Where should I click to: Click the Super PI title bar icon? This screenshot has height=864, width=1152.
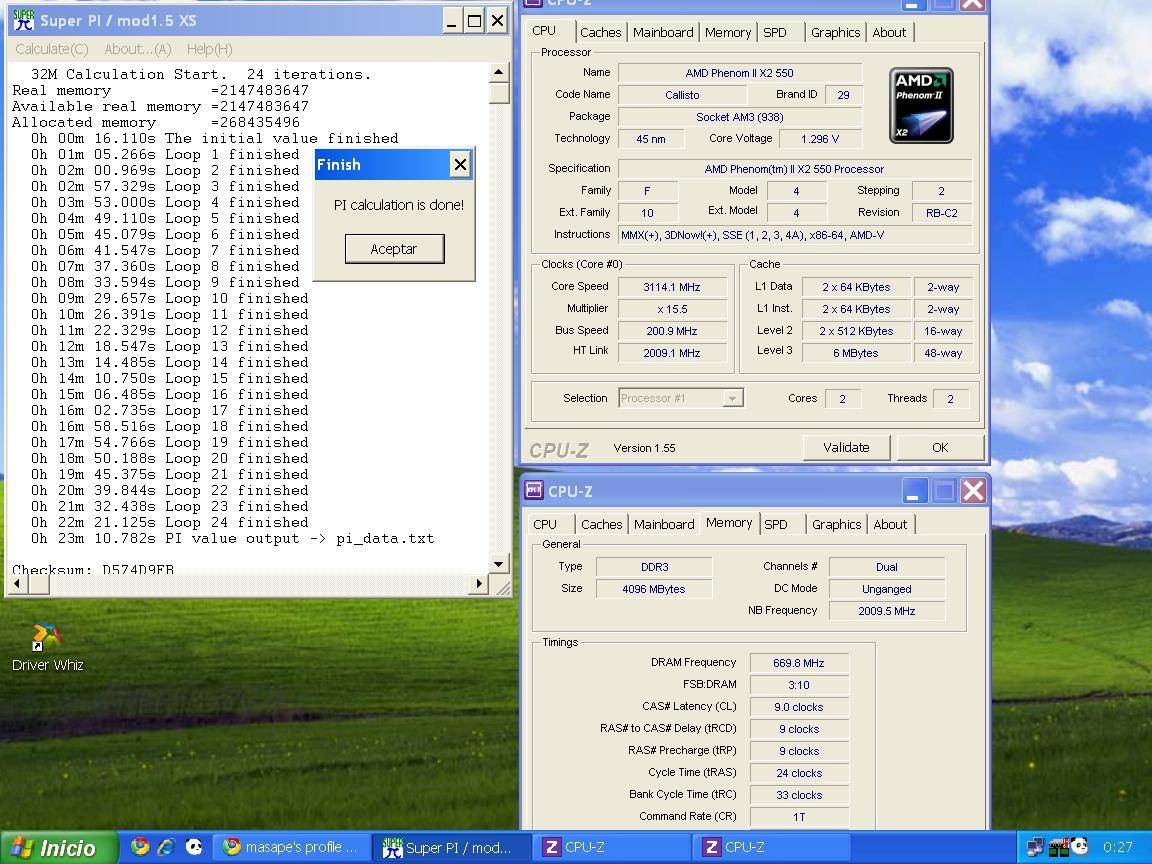[24, 20]
